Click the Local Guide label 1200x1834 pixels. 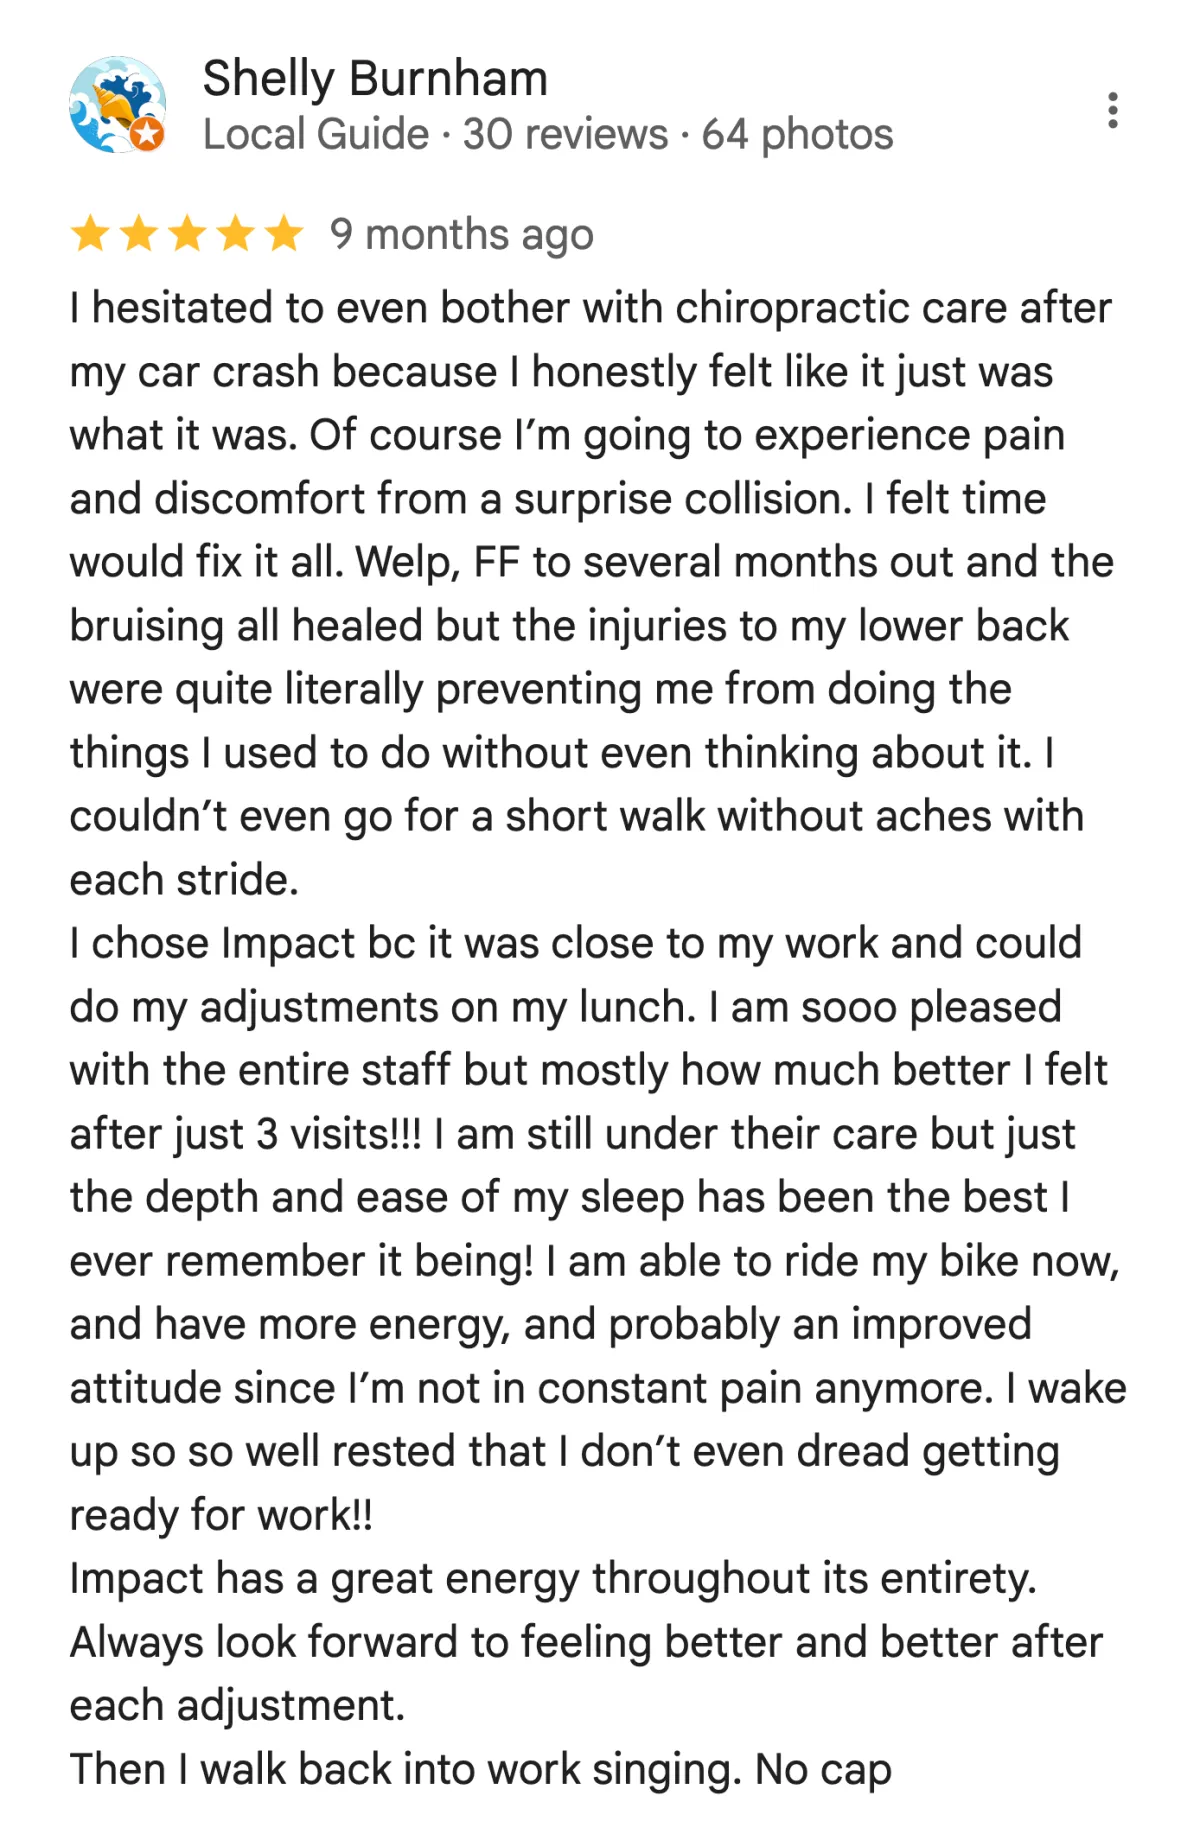tap(316, 134)
